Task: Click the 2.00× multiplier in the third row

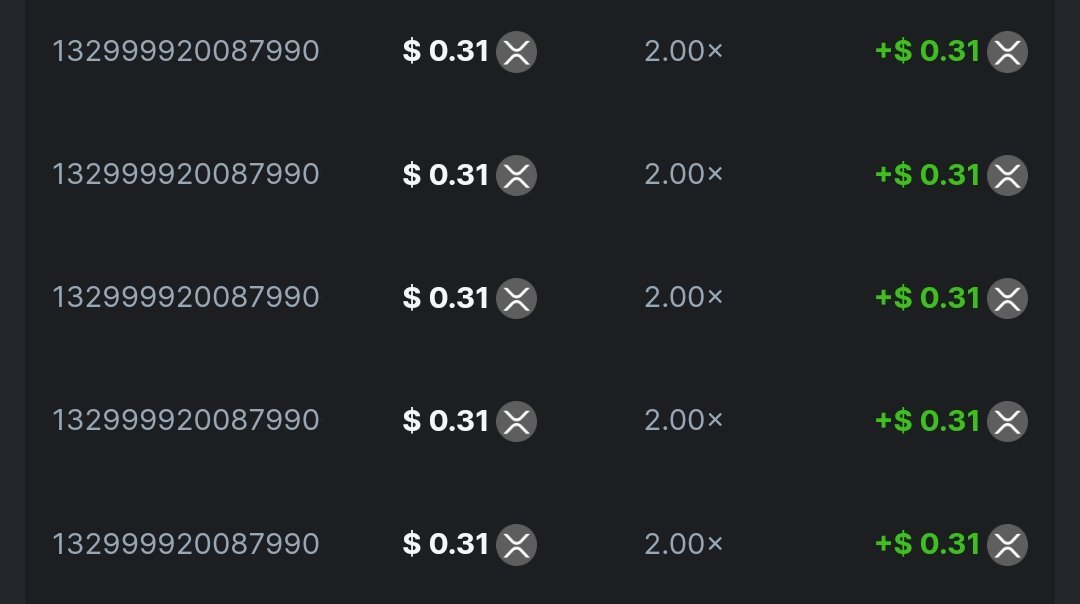Action: click(683, 297)
